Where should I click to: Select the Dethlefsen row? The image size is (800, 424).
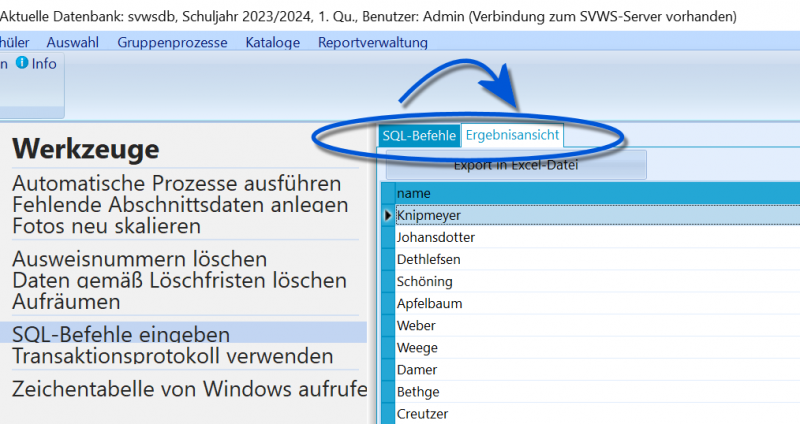(x=598, y=259)
